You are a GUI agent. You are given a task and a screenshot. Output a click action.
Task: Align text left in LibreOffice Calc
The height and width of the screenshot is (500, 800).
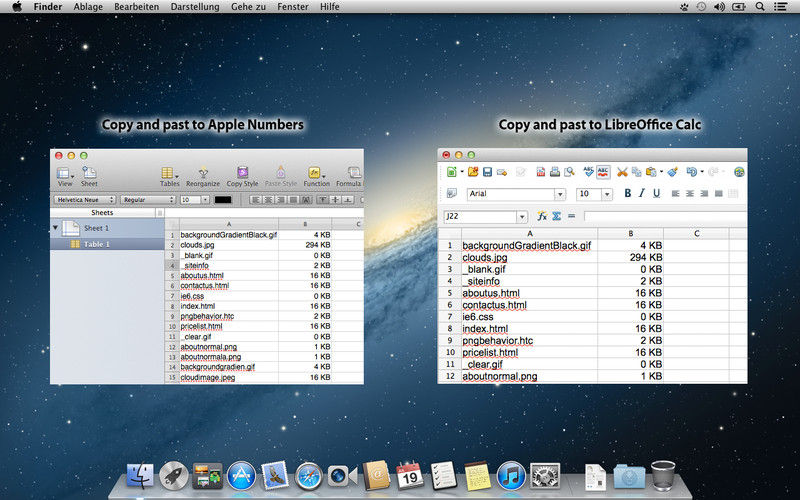click(676, 193)
